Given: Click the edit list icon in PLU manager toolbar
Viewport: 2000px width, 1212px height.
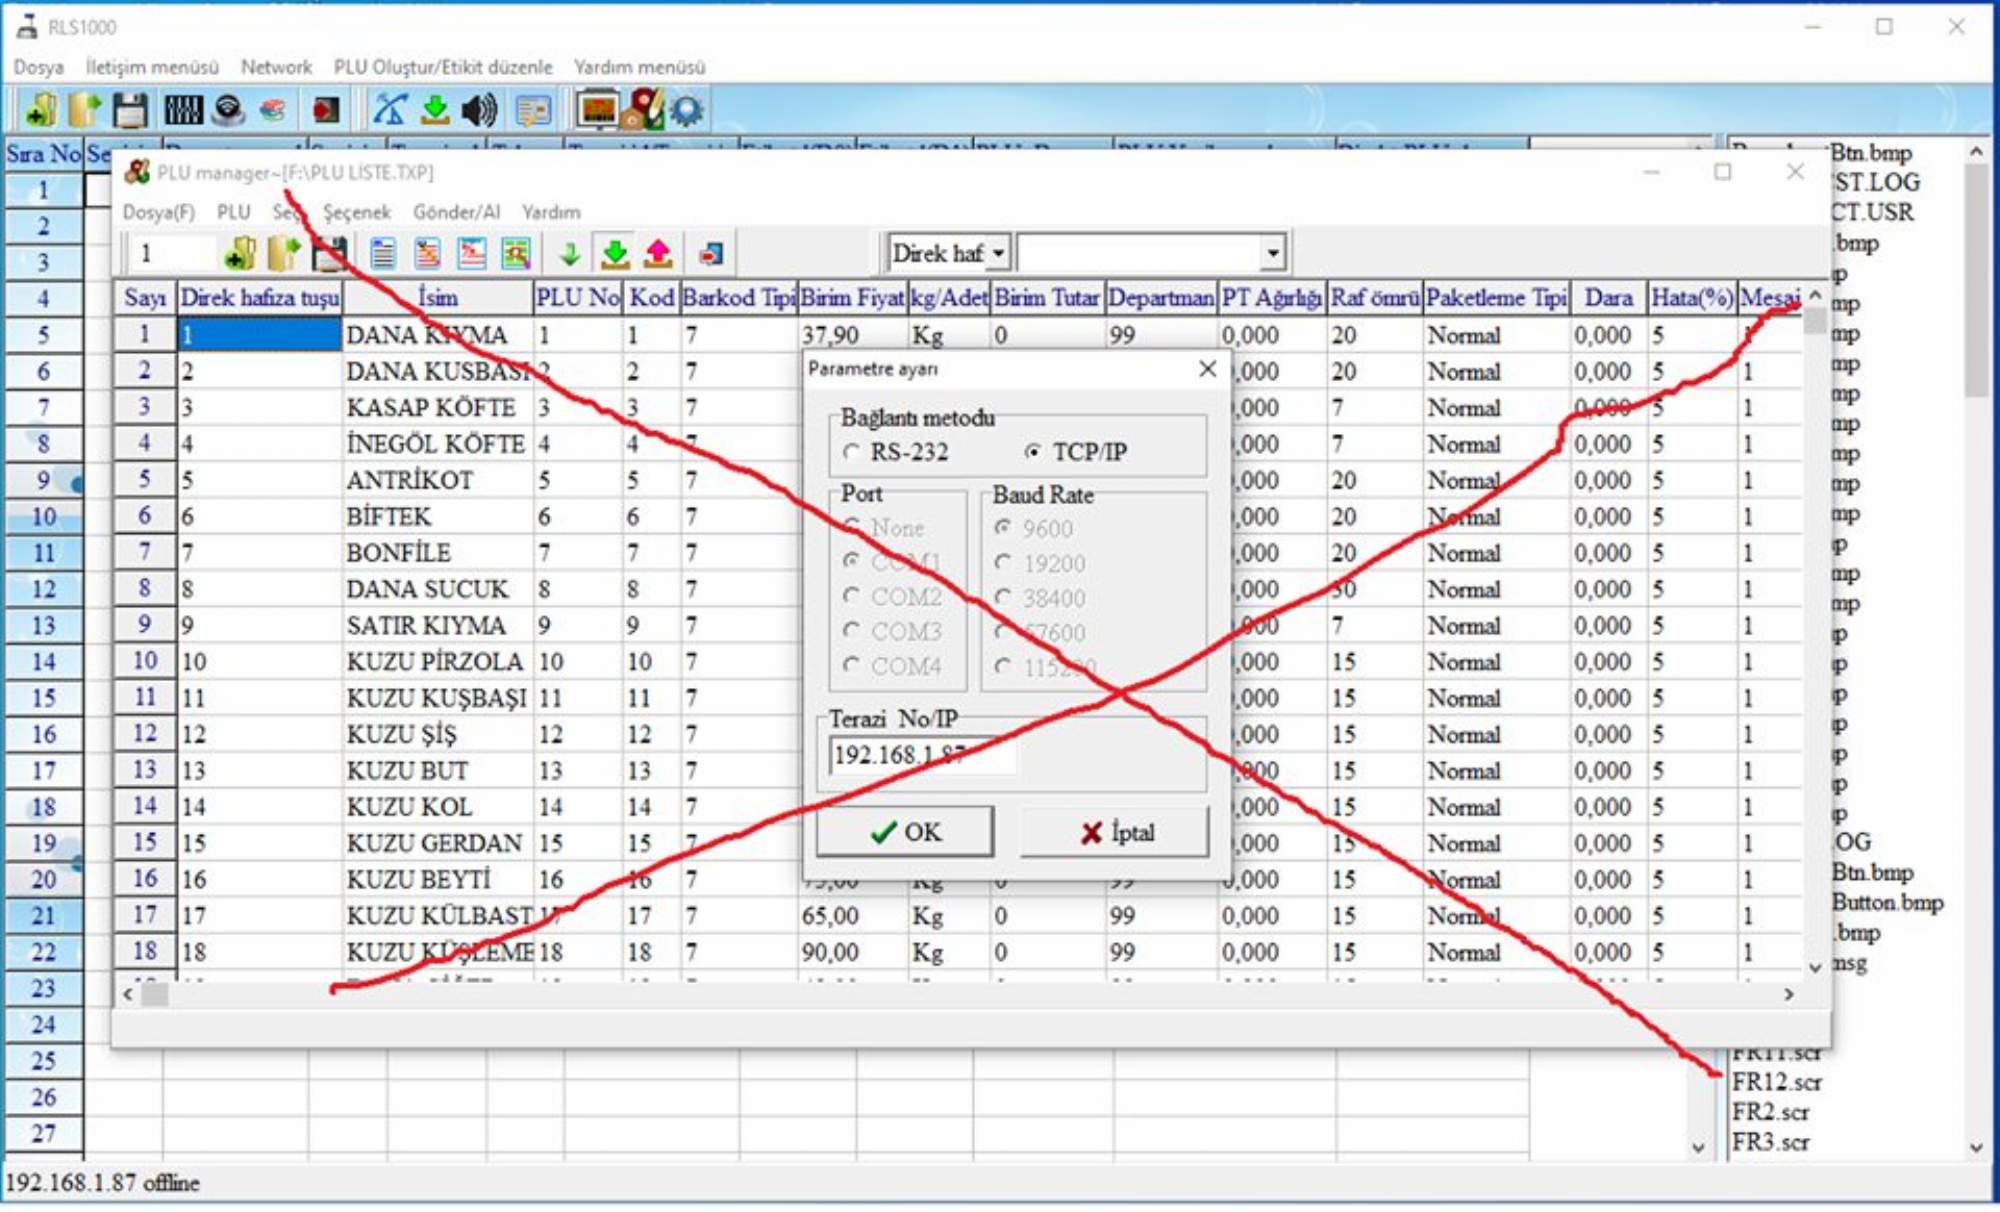Looking at the screenshot, I should 427,254.
